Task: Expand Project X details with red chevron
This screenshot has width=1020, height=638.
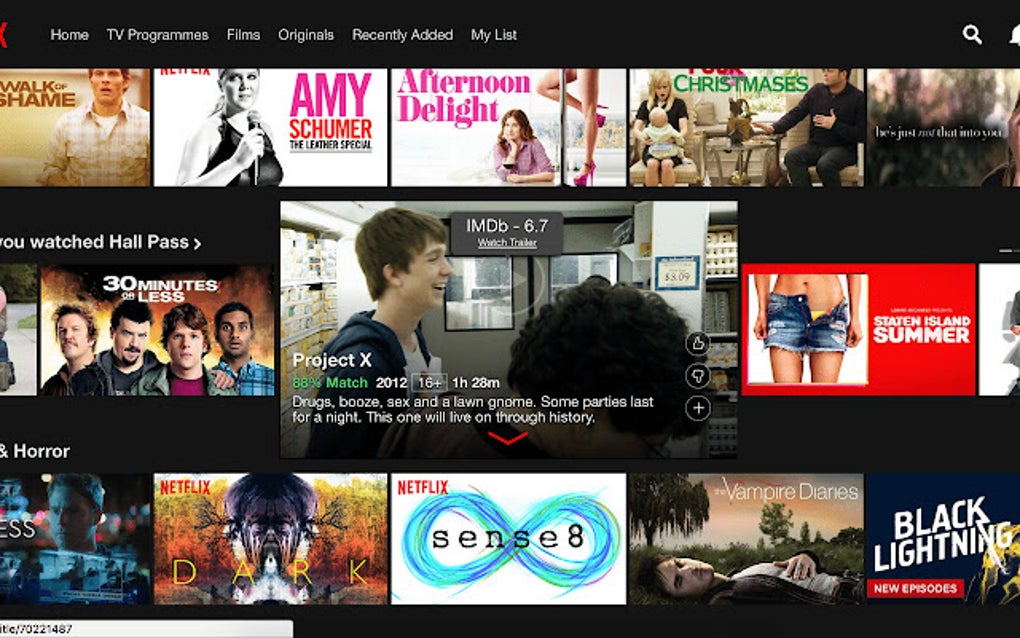Action: 507,439
